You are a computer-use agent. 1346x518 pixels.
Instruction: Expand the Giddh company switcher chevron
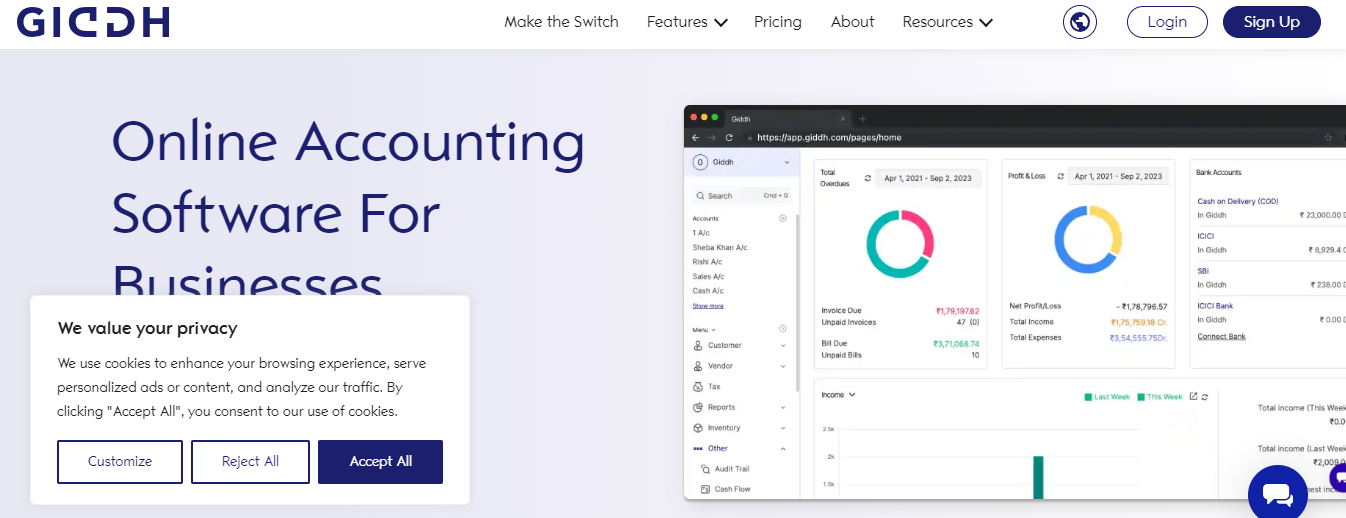click(x=786, y=162)
